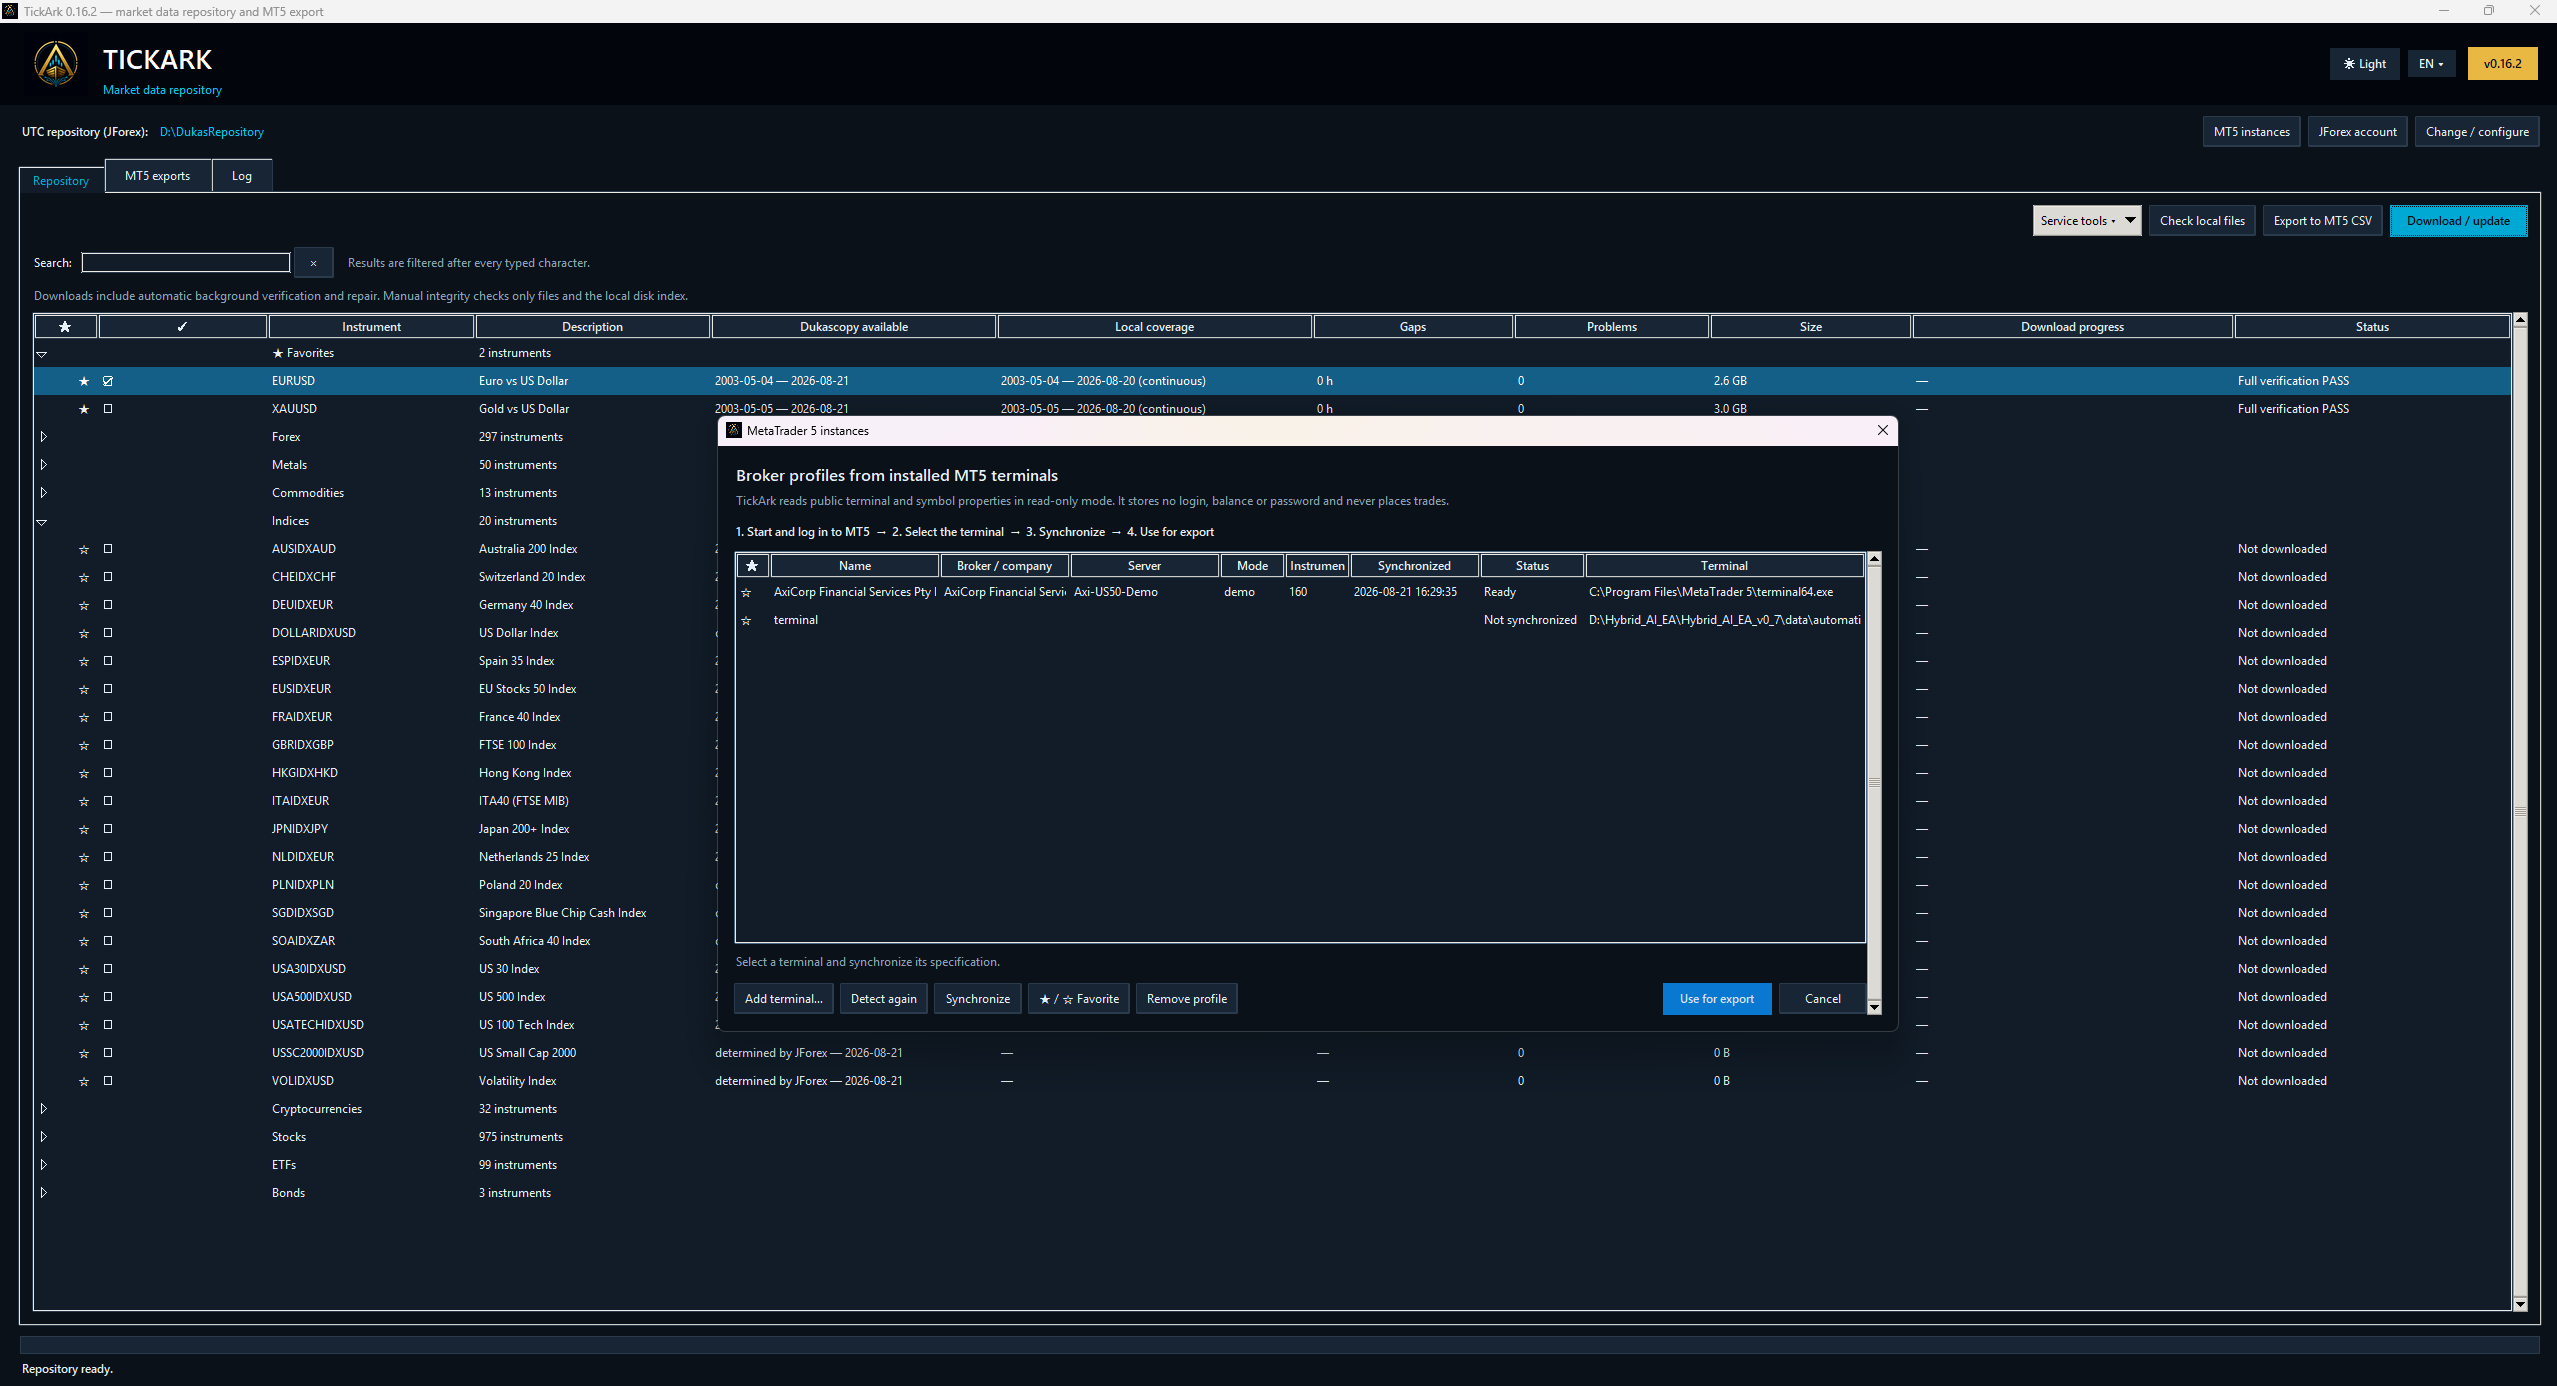The image size is (2557, 1386).
Task: Click repository list scrollbar up arrow
Action: point(2520,320)
